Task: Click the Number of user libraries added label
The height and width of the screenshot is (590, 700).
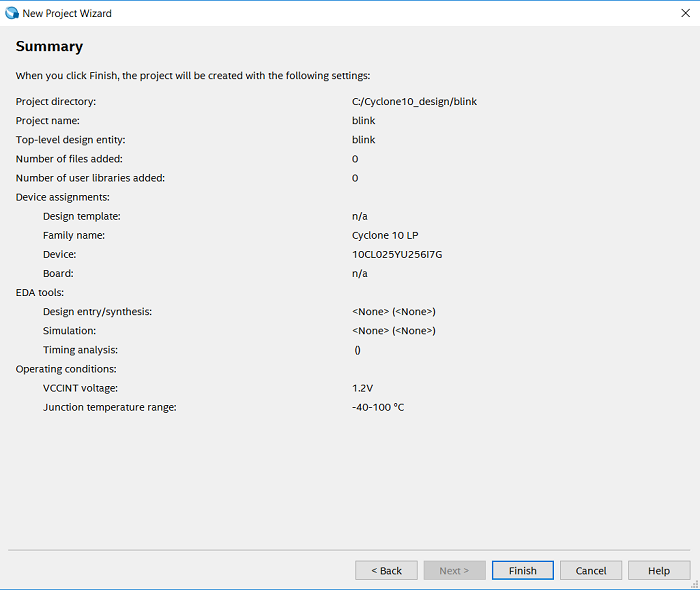Action: tap(90, 178)
